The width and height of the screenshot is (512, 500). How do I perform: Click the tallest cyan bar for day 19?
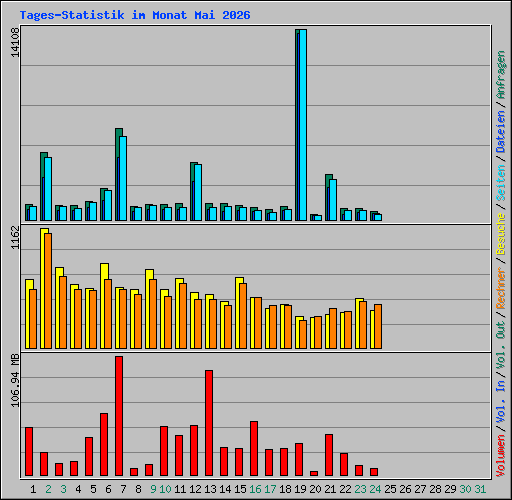click(x=303, y=125)
